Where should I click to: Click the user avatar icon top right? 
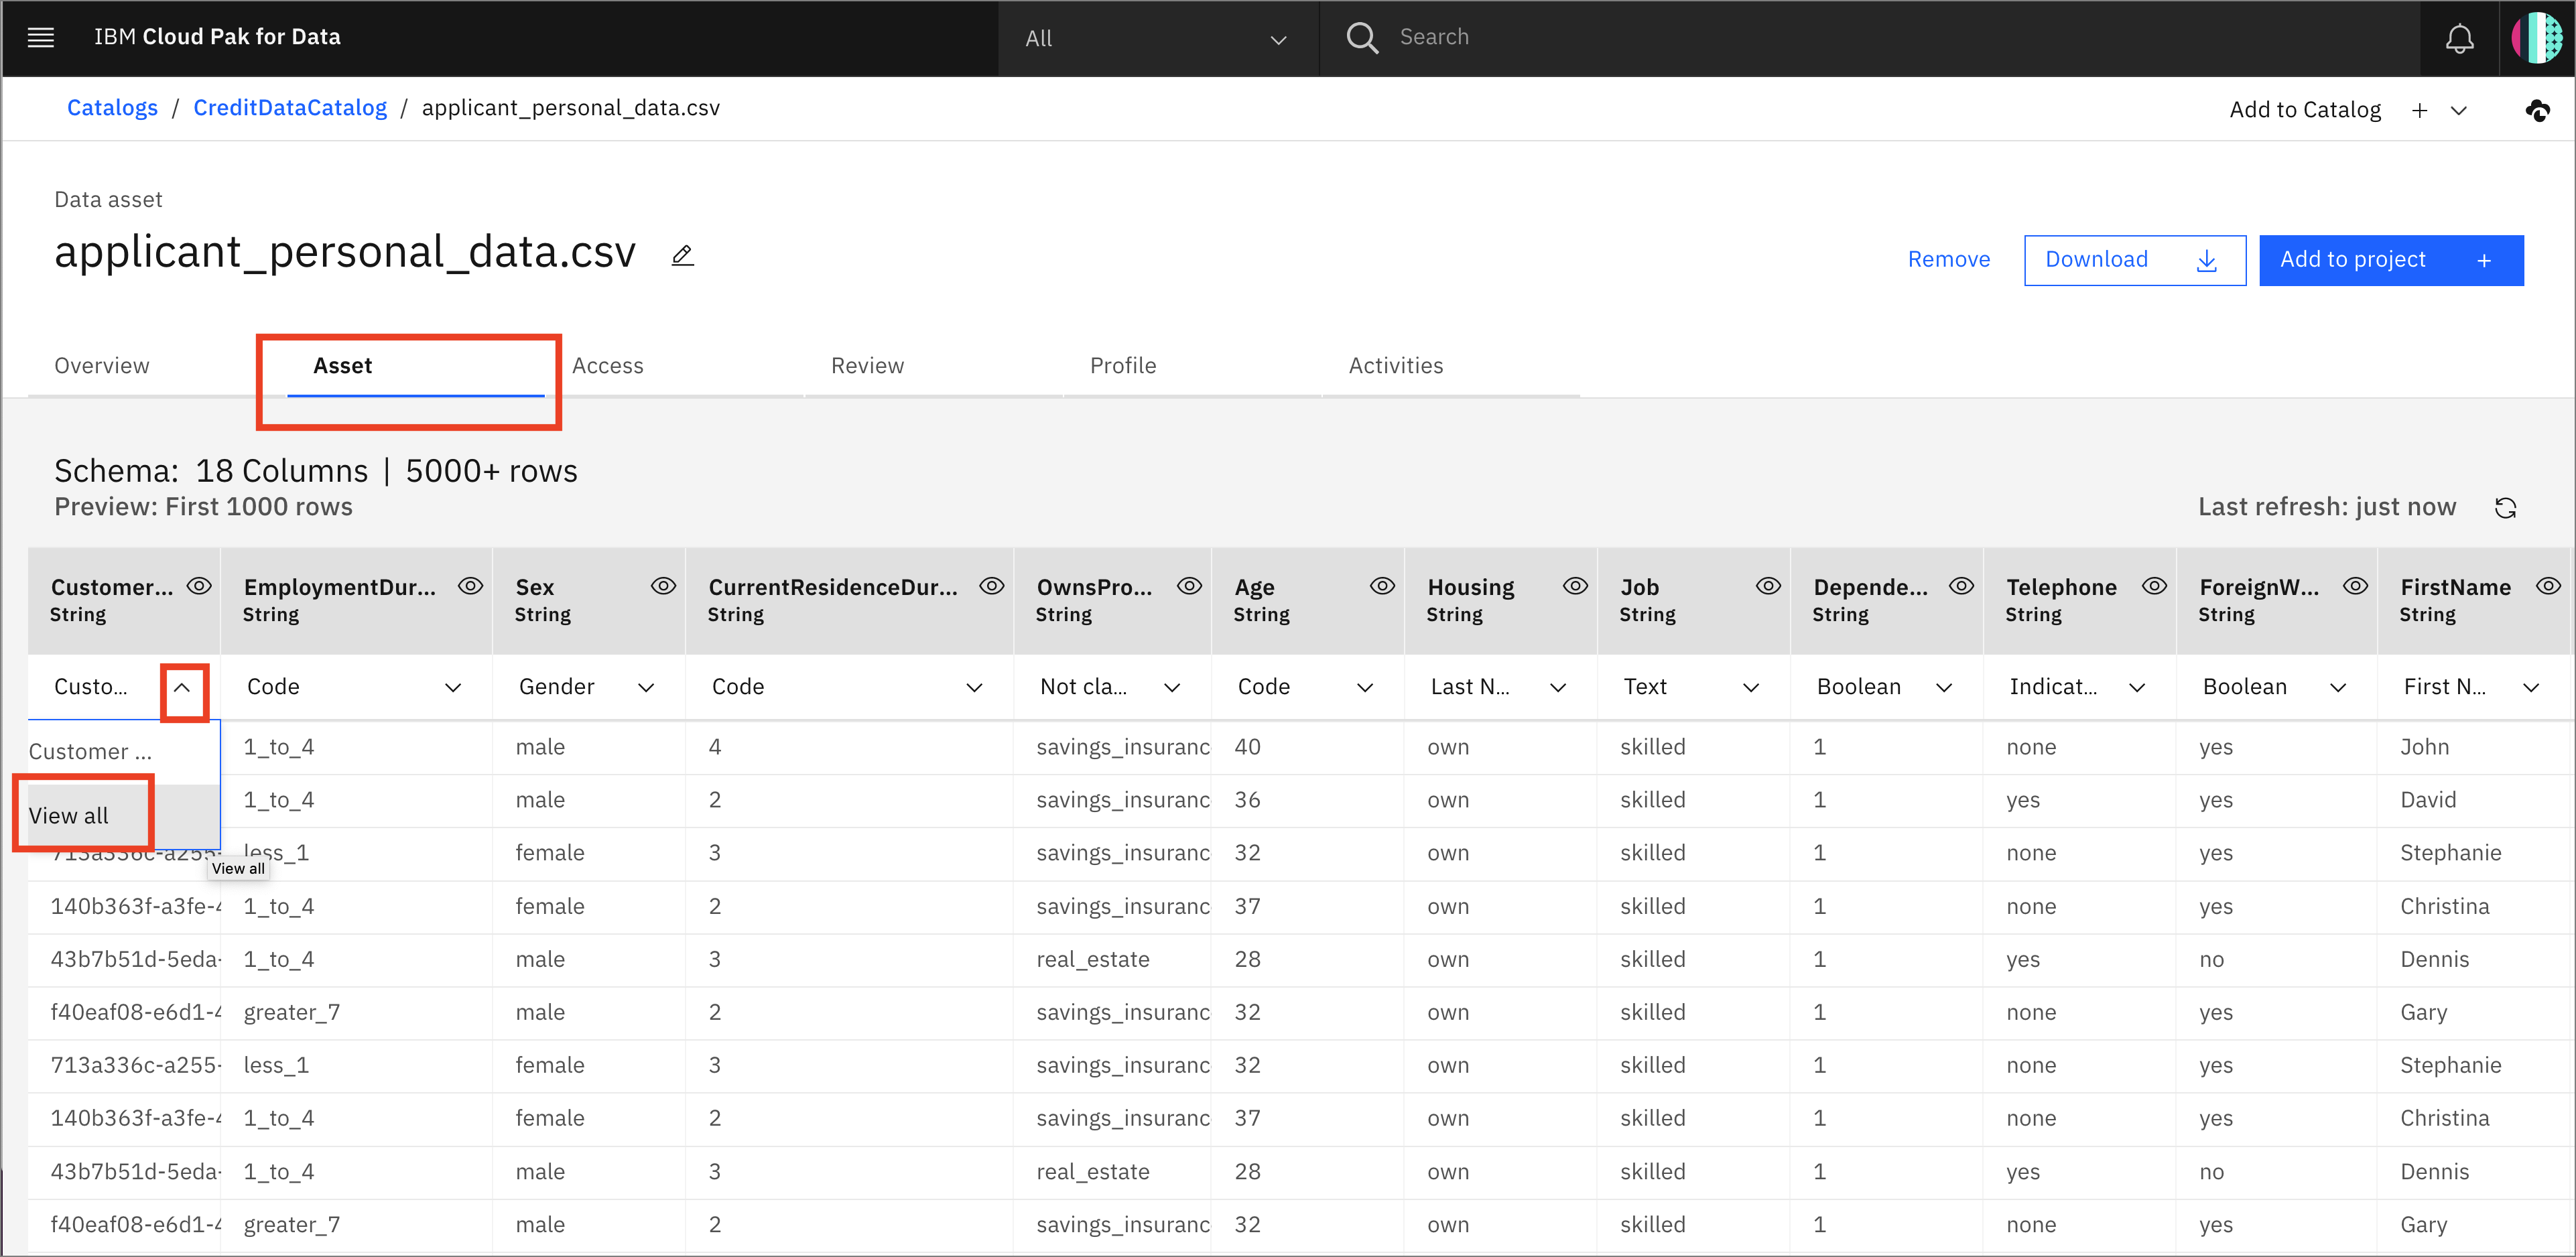2536,38
